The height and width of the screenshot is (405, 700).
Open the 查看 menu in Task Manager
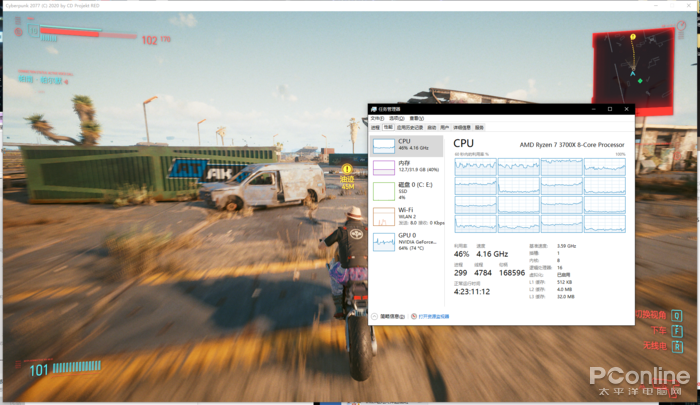tap(417, 118)
